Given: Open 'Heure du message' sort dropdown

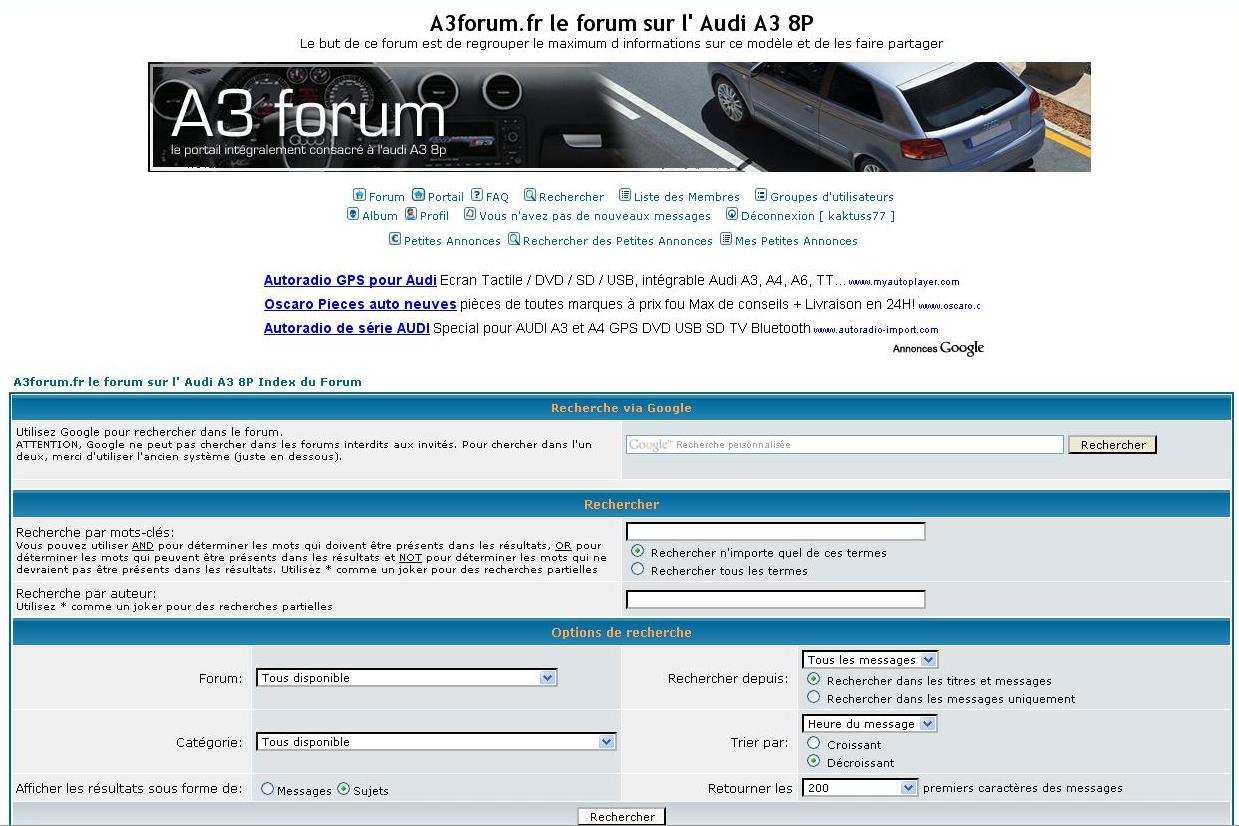Looking at the screenshot, I should pyautogui.click(x=870, y=724).
